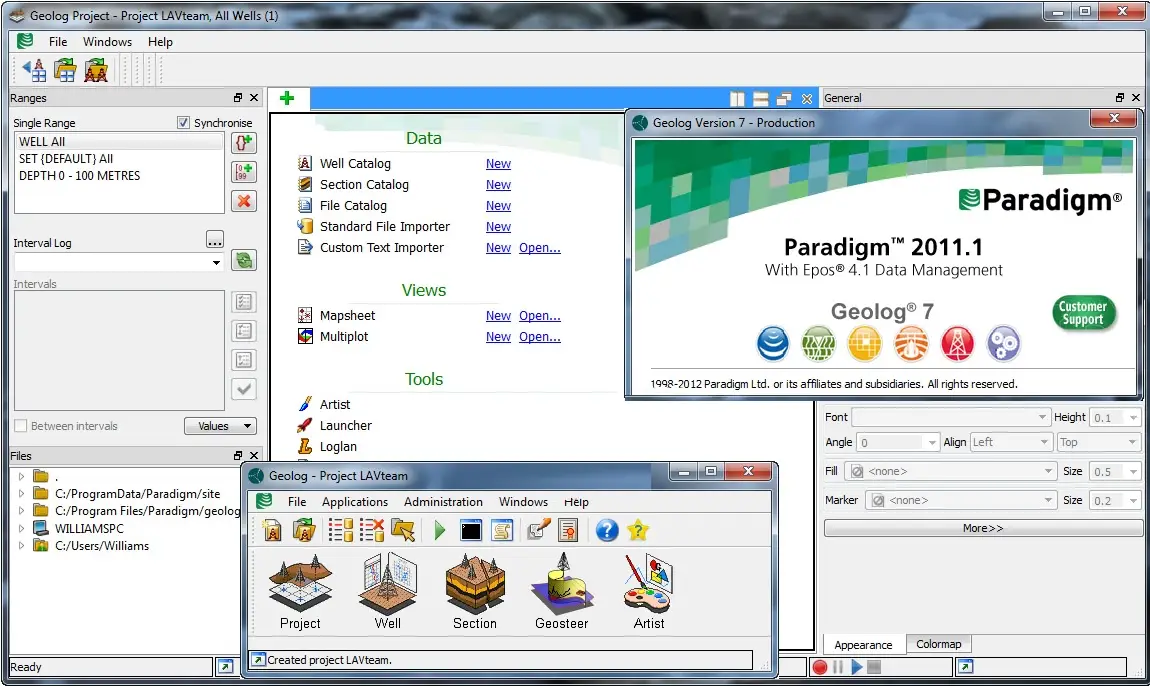This screenshot has width=1150, height=686.
Task: Click the checkmark apply intervals button
Action: click(x=243, y=389)
